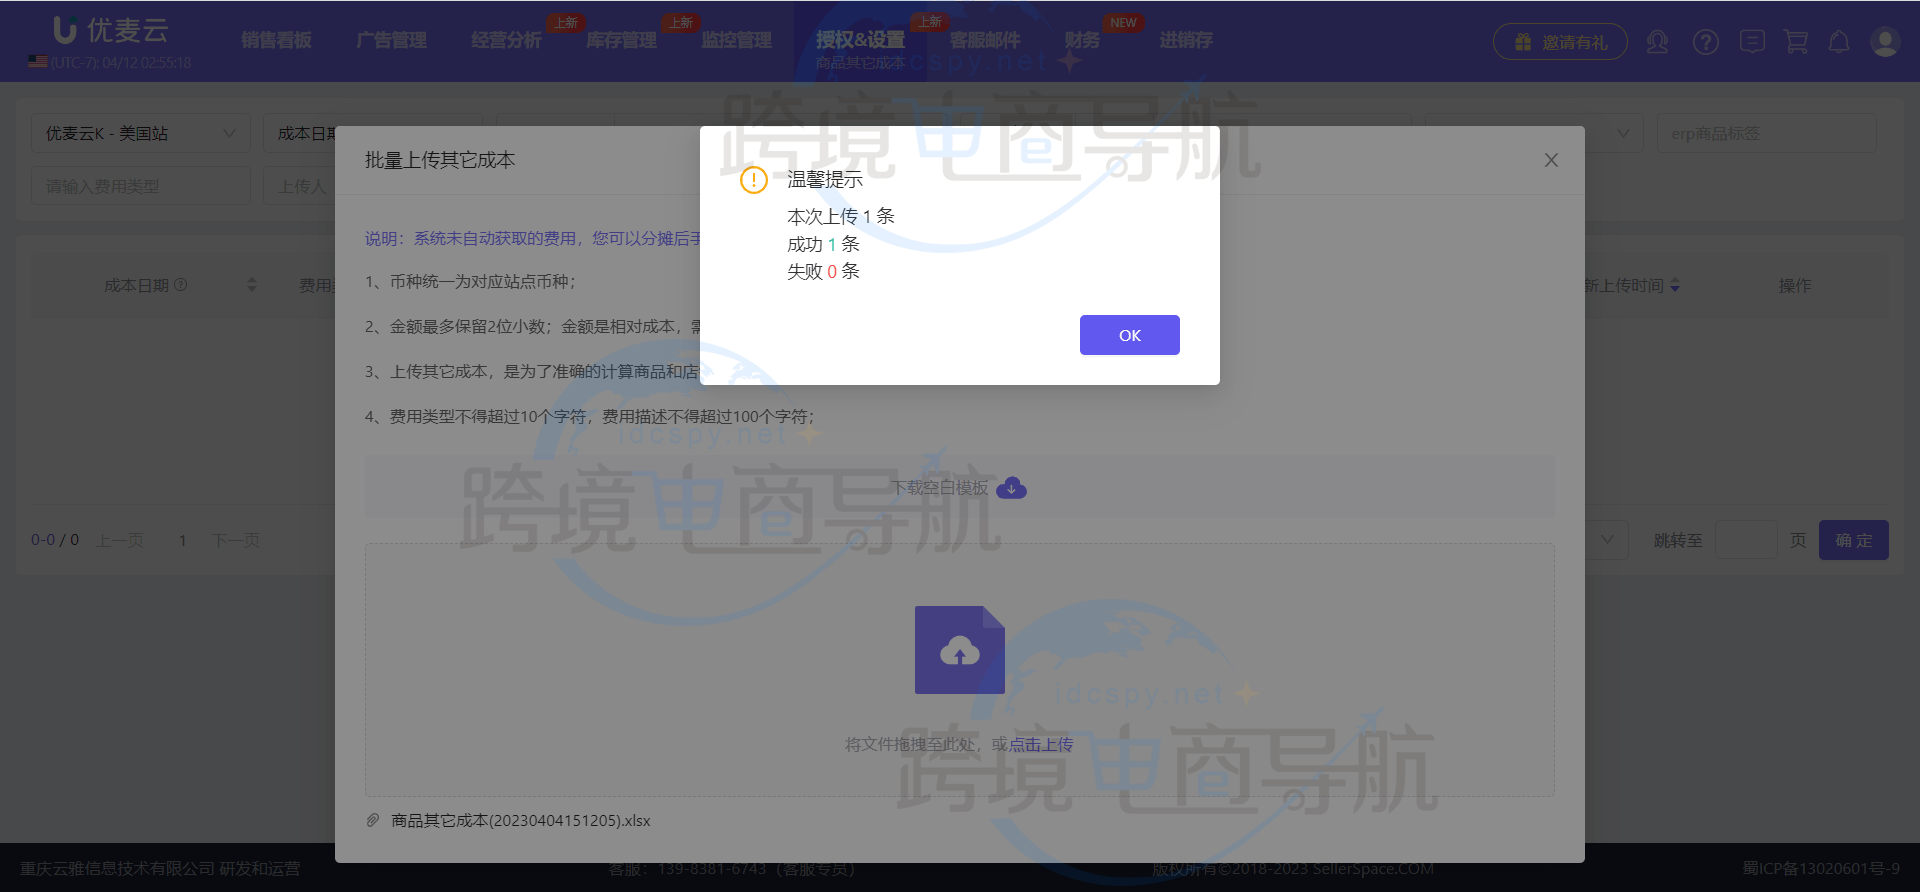Open the 授权&设置 menu

(861, 40)
